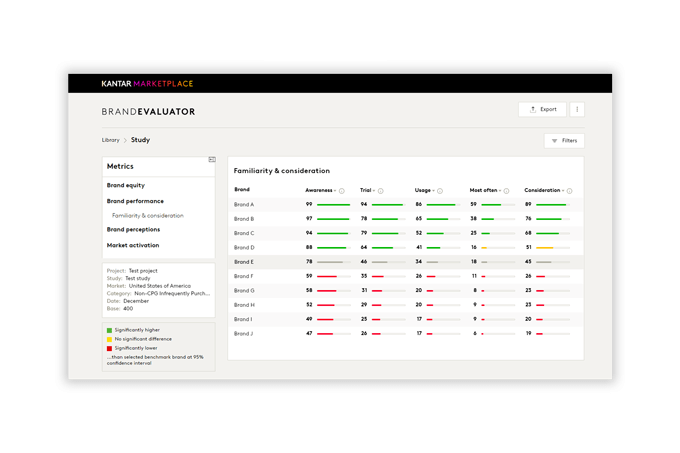Viewport: 680px width, 453px height.
Task: Go to Library breadcrumb link
Action: pos(110,141)
